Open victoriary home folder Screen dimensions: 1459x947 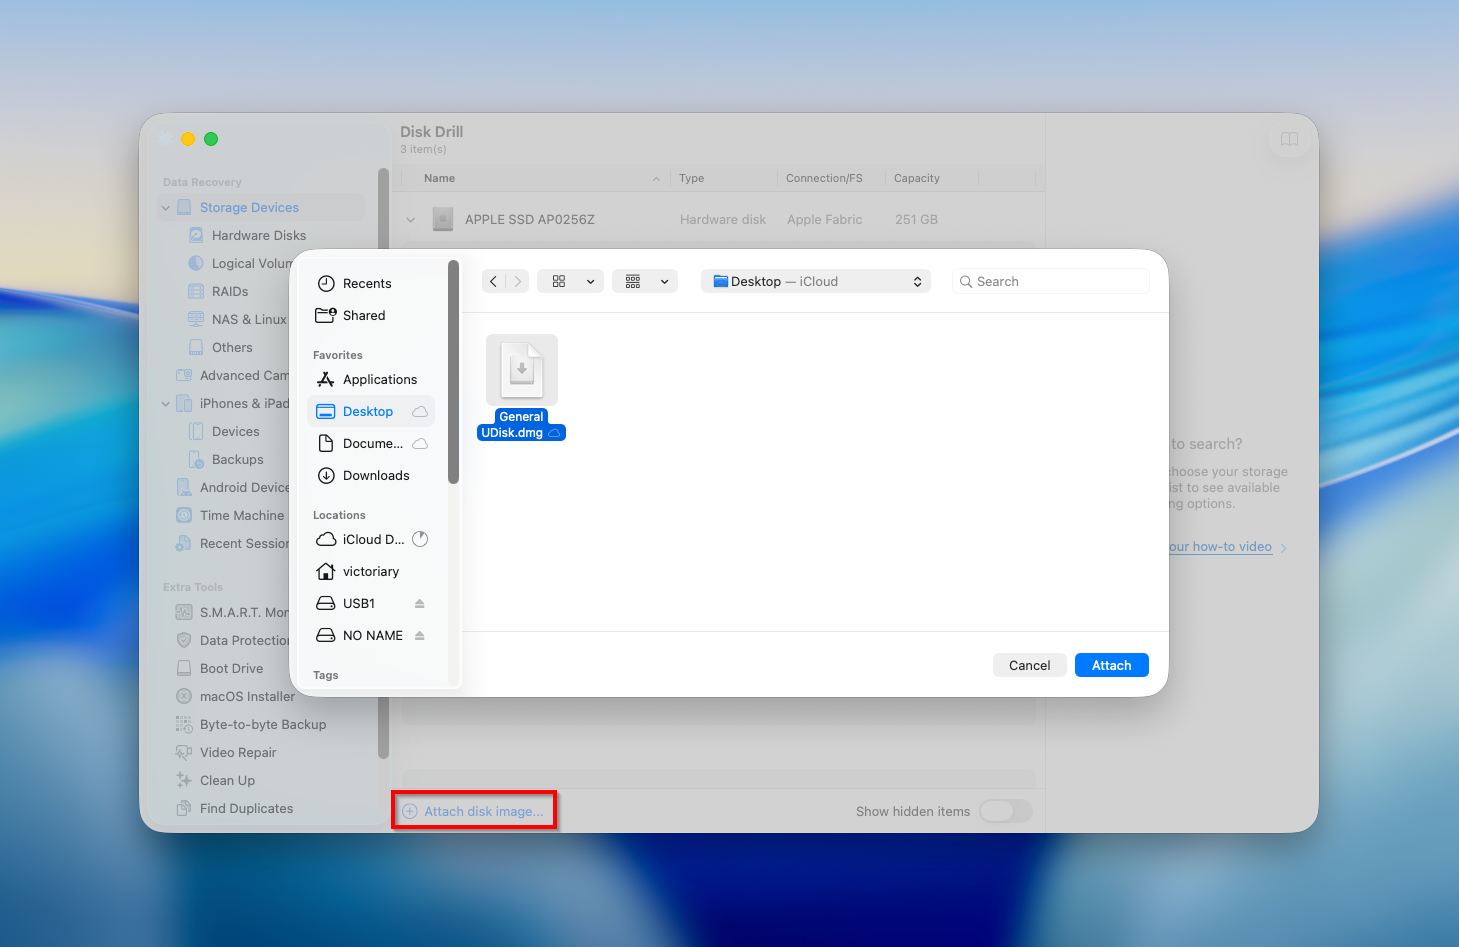[x=372, y=571]
